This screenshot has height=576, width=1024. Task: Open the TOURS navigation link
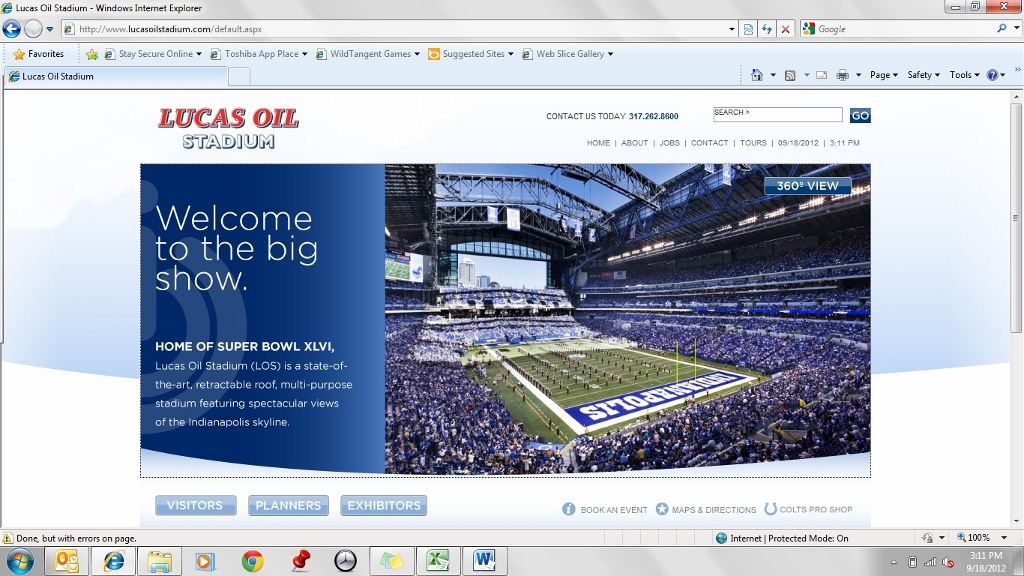753,143
